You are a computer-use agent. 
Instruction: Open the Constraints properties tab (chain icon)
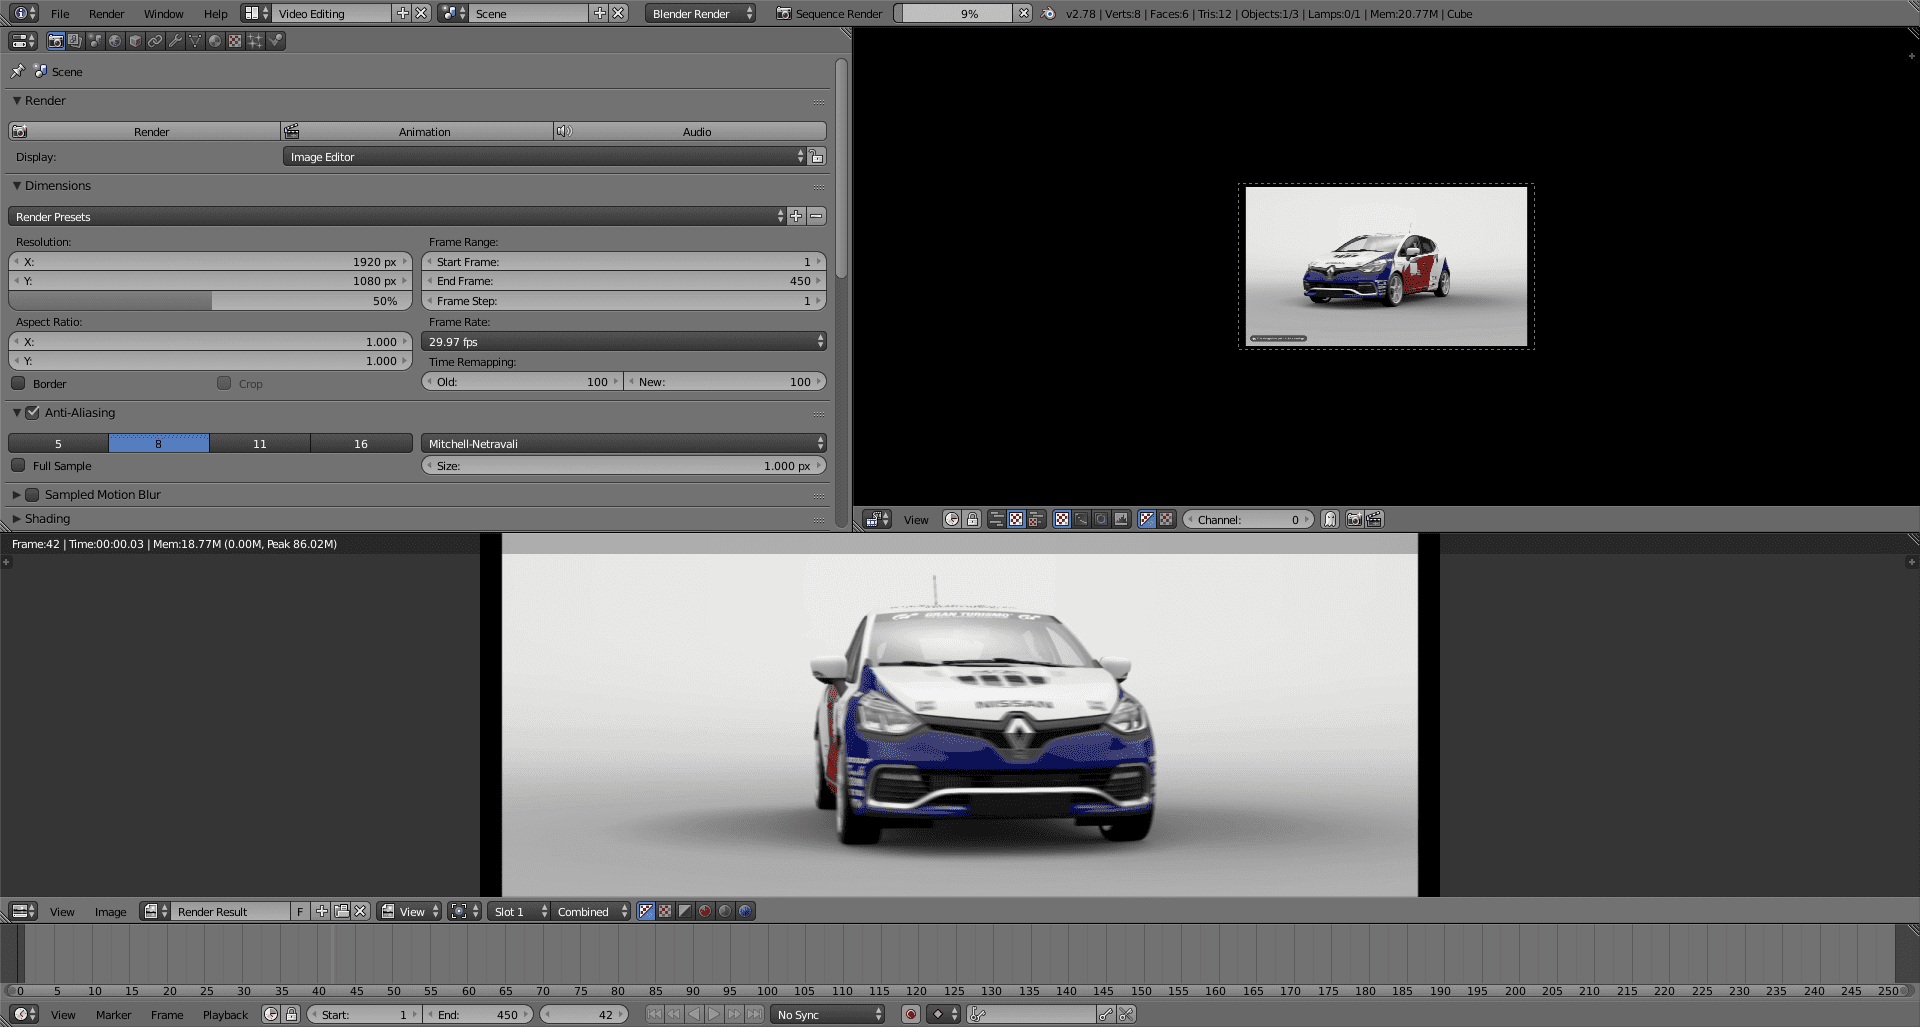point(155,41)
